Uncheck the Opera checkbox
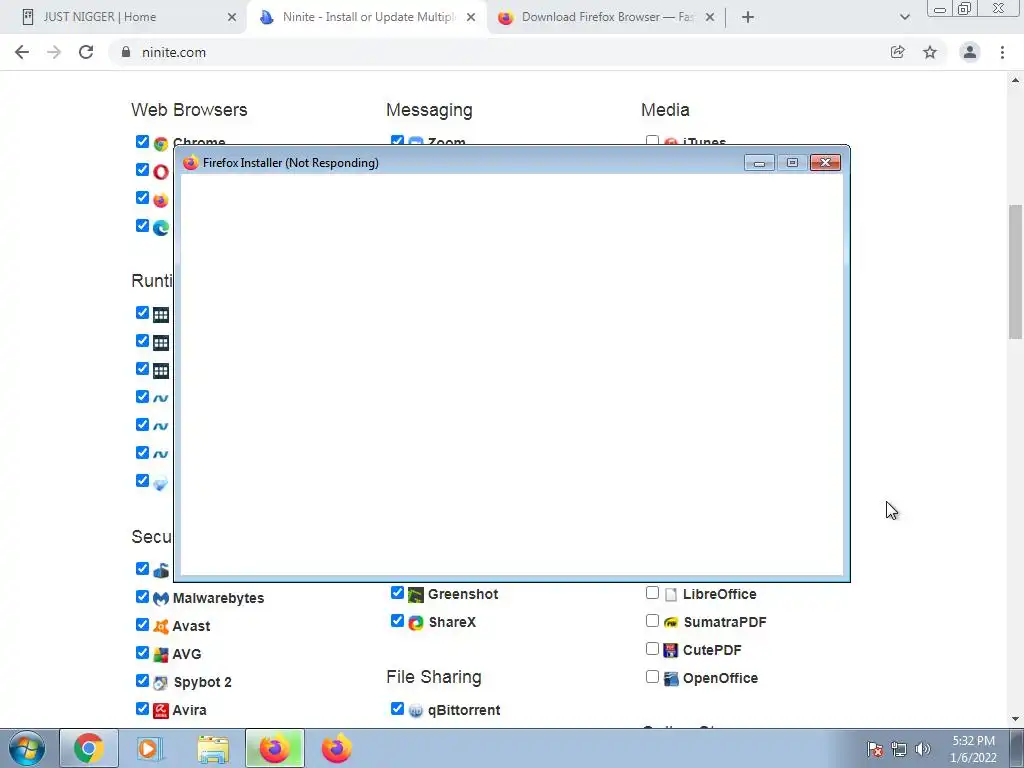1024x768 pixels. point(142,169)
